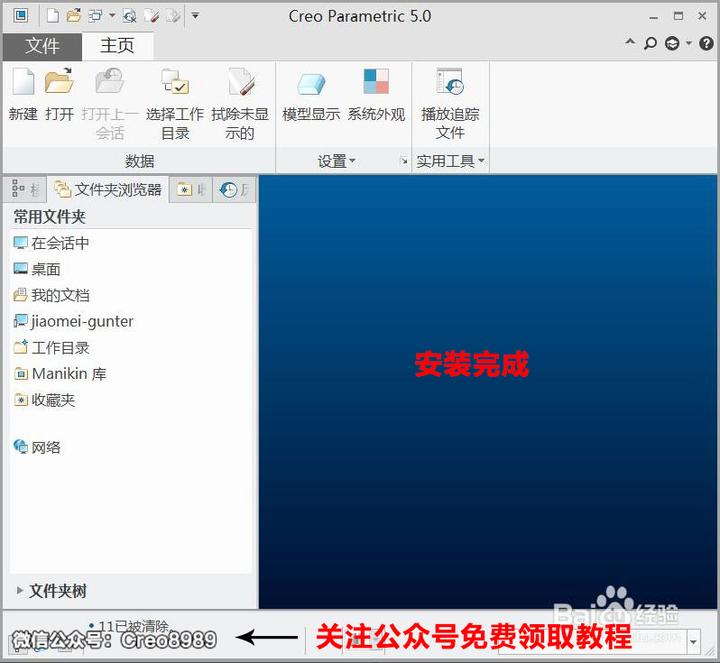Open 我的文档 folder entry
Viewport: 720px width, 663px height.
51,295
